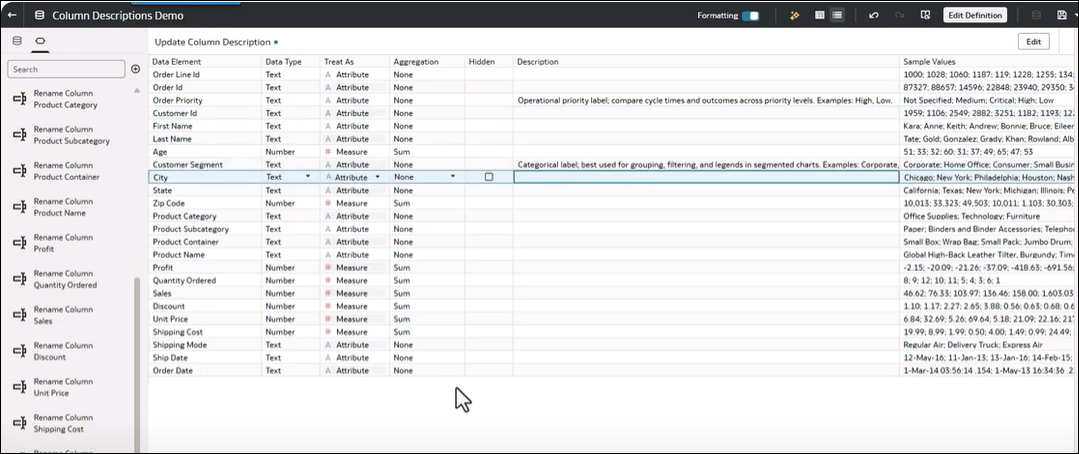Click the greyed database icon in toolbar
This screenshot has height=454, width=1079.
[x=1036, y=15]
